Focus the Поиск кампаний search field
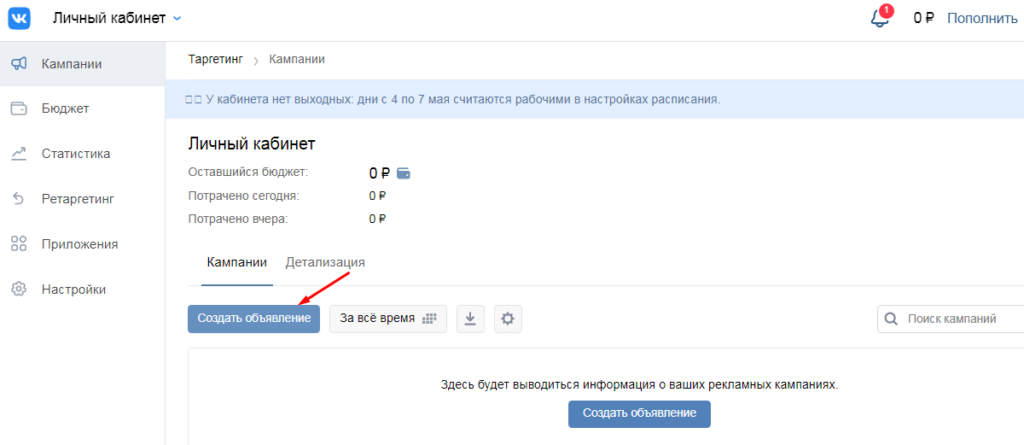The height and width of the screenshot is (445, 1024). [960, 319]
